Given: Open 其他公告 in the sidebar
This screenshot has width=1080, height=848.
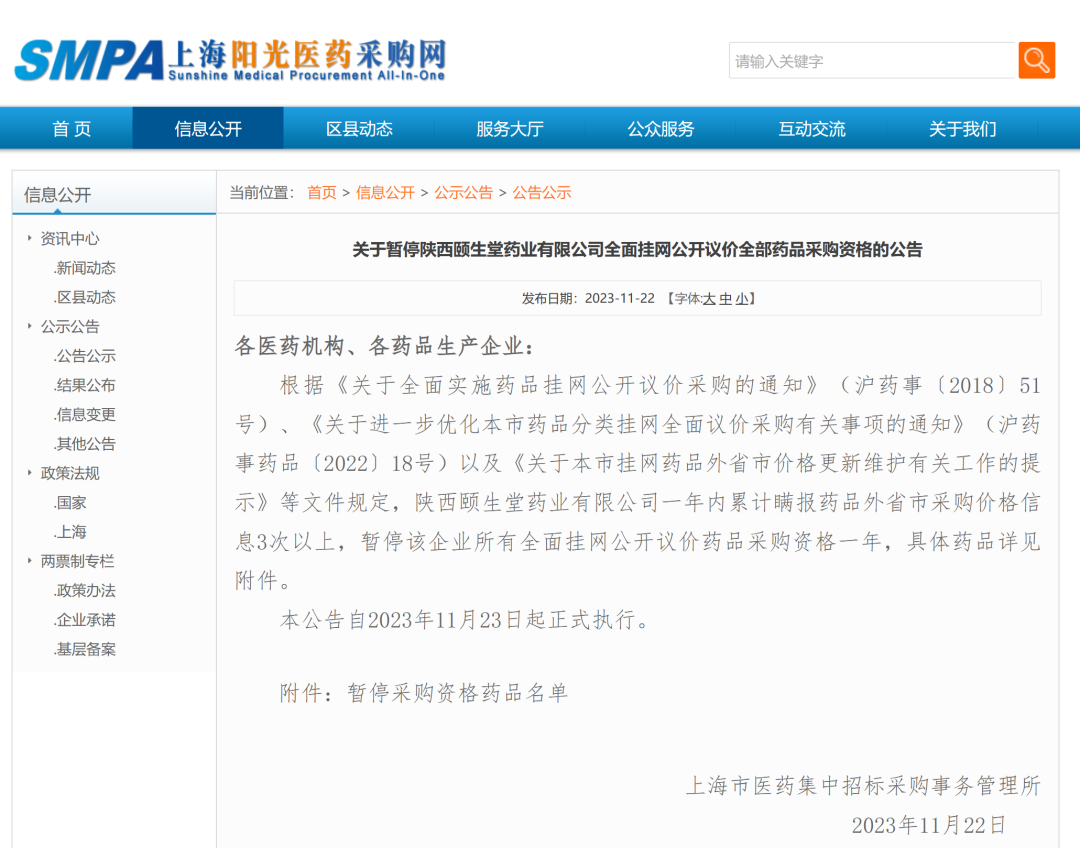Looking at the screenshot, I should [85, 444].
